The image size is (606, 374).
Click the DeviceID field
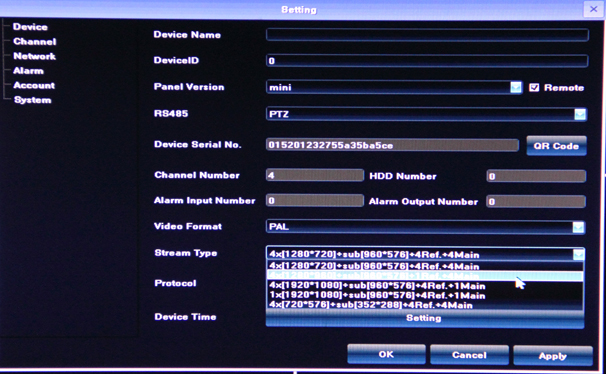tap(427, 61)
